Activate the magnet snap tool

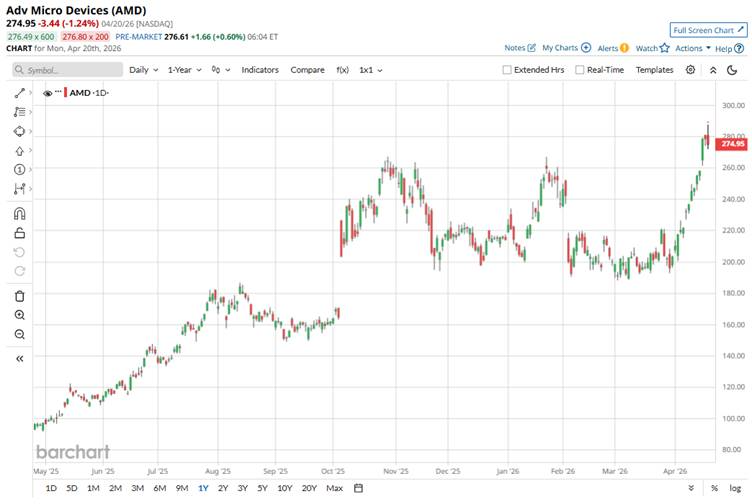(x=19, y=213)
